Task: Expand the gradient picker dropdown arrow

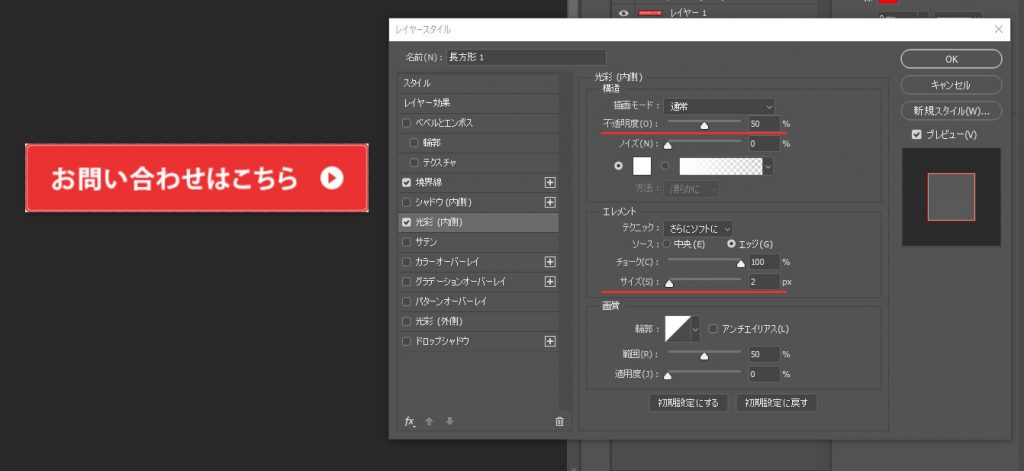Action: [x=767, y=166]
